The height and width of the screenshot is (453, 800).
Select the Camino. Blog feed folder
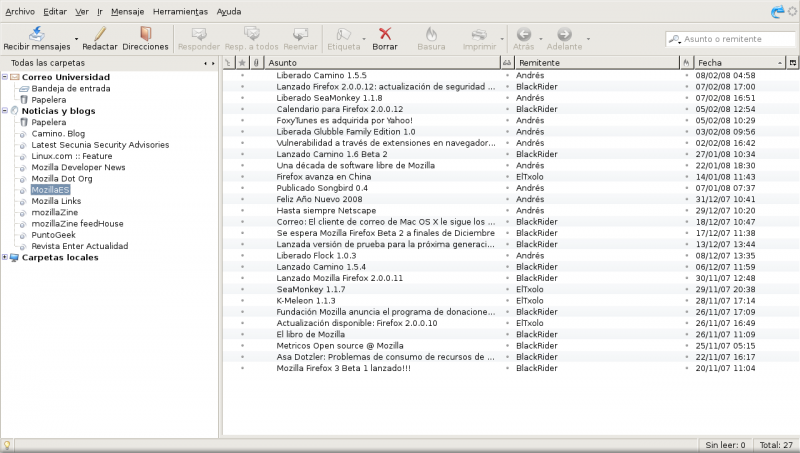pos(58,134)
